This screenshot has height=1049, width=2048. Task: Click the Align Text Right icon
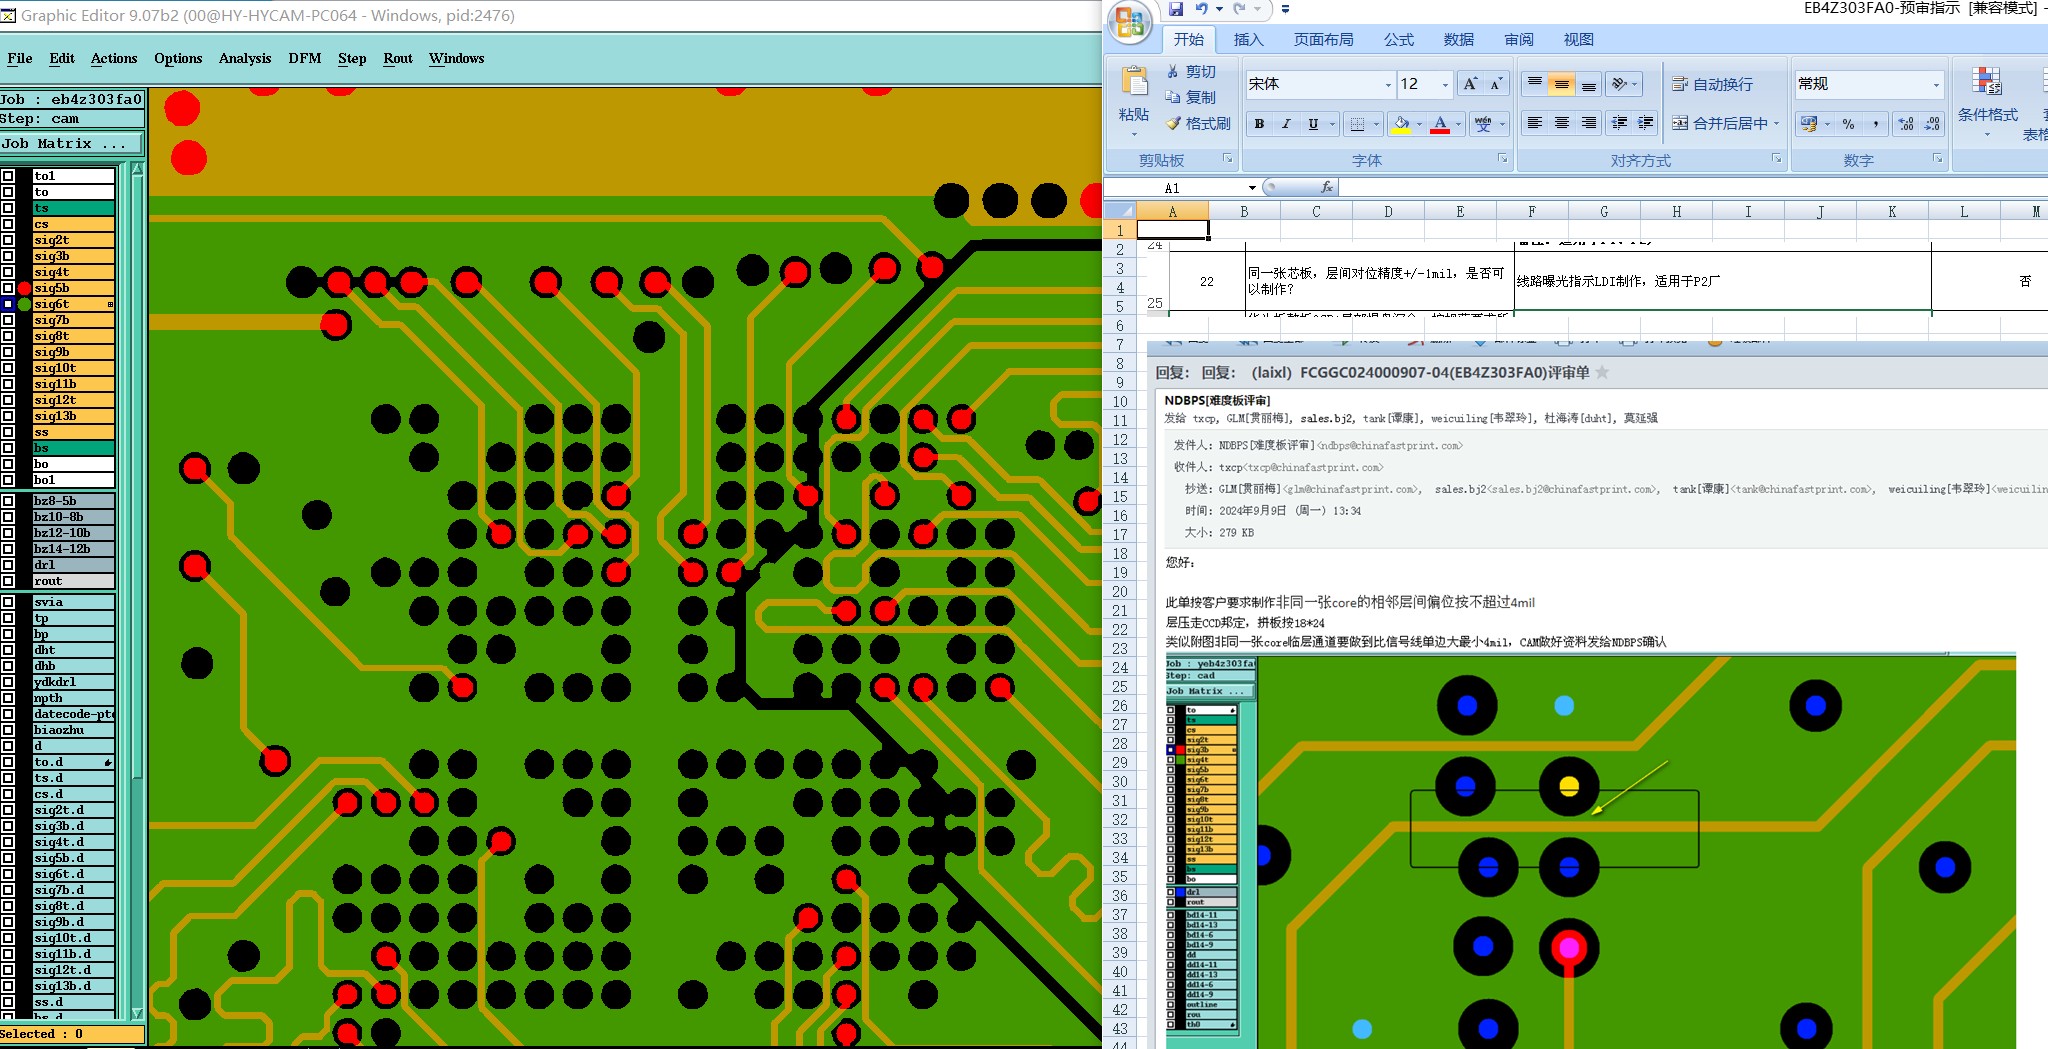pos(1588,123)
